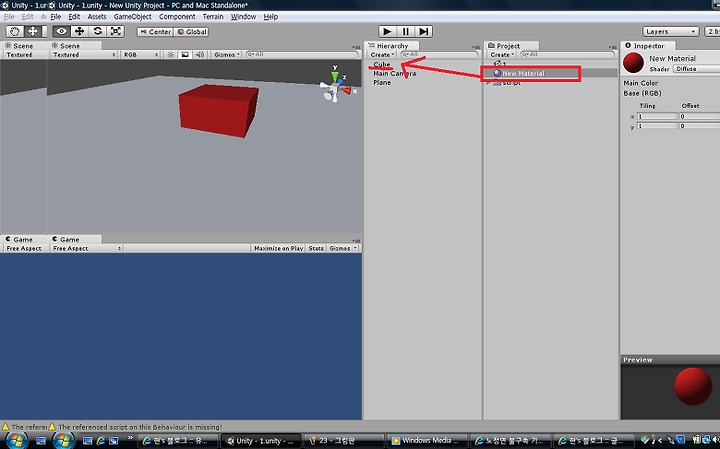
Task: Toggle the Stats overlay in Game view
Action: 316,248
